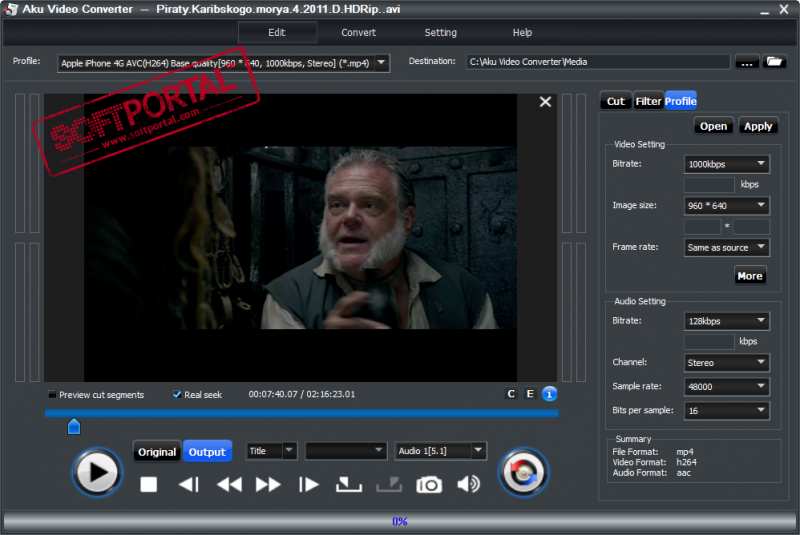Open the audio Bitrate 128kbps dropdown

point(726,321)
